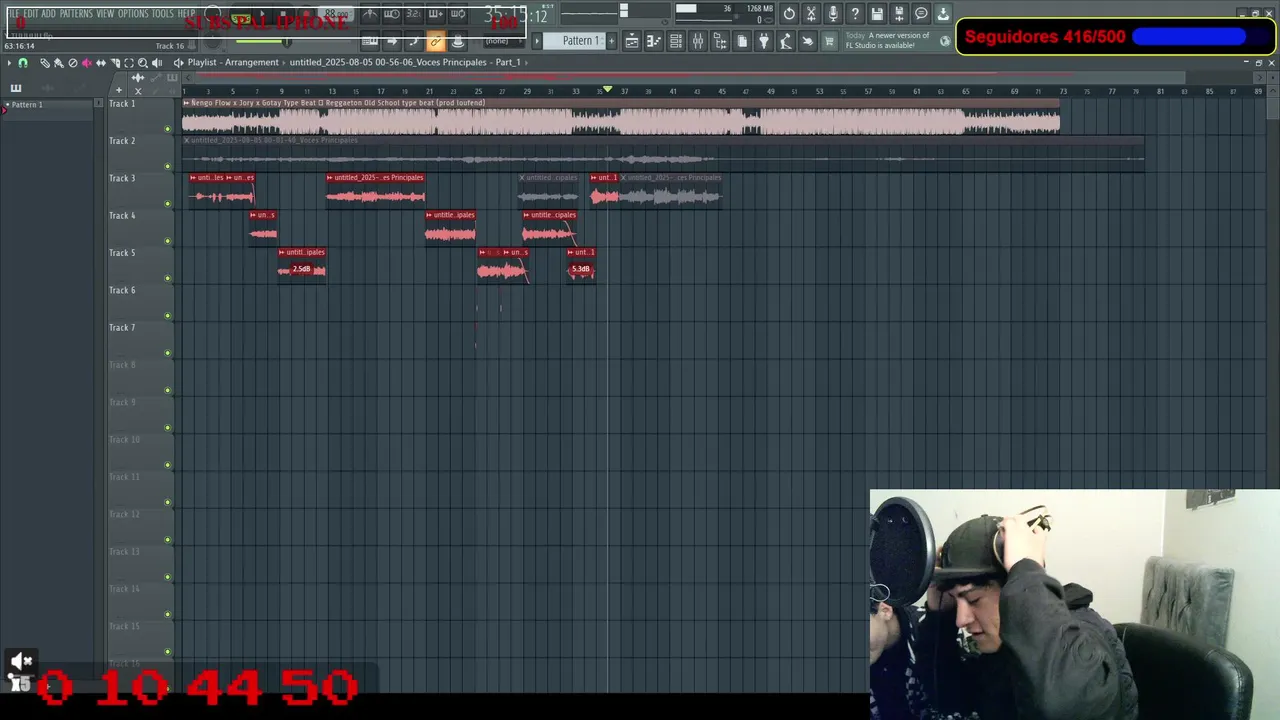
Task: Open the Channel rack view
Action: pyautogui.click(x=676, y=41)
